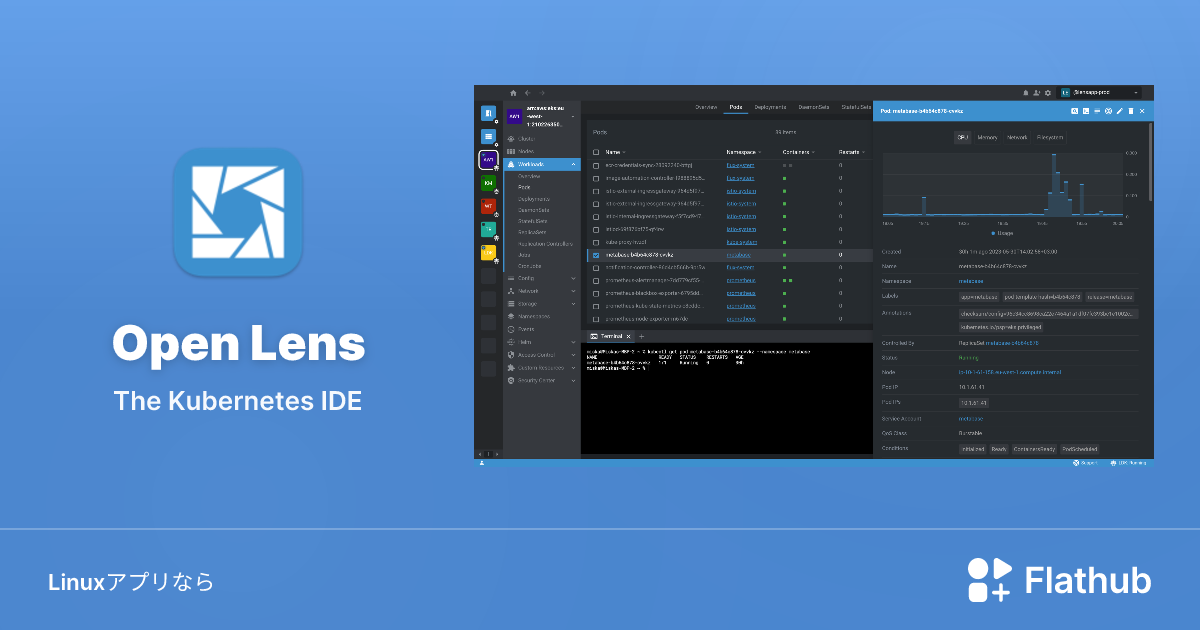Select all pods with the header checkbox
Screen dimensions: 1200x630
click(x=595, y=153)
